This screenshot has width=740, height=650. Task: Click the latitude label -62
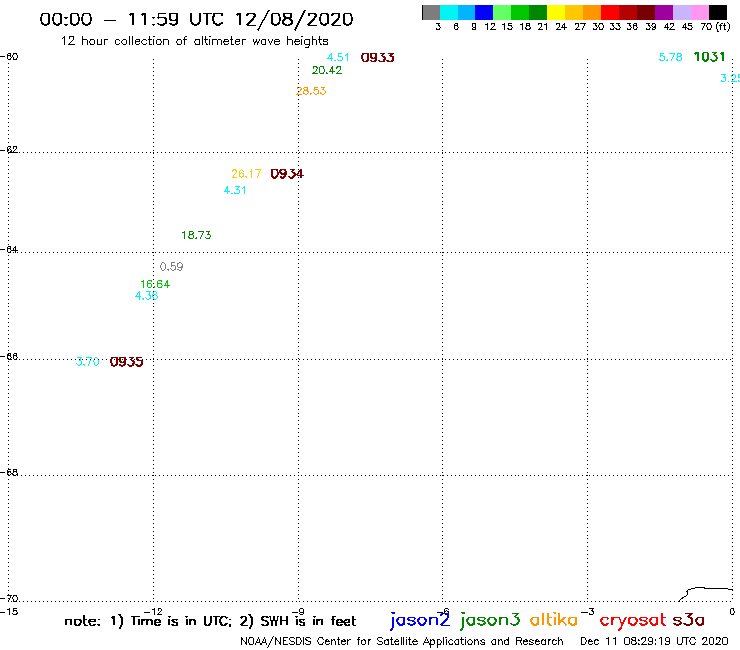pos(9,150)
